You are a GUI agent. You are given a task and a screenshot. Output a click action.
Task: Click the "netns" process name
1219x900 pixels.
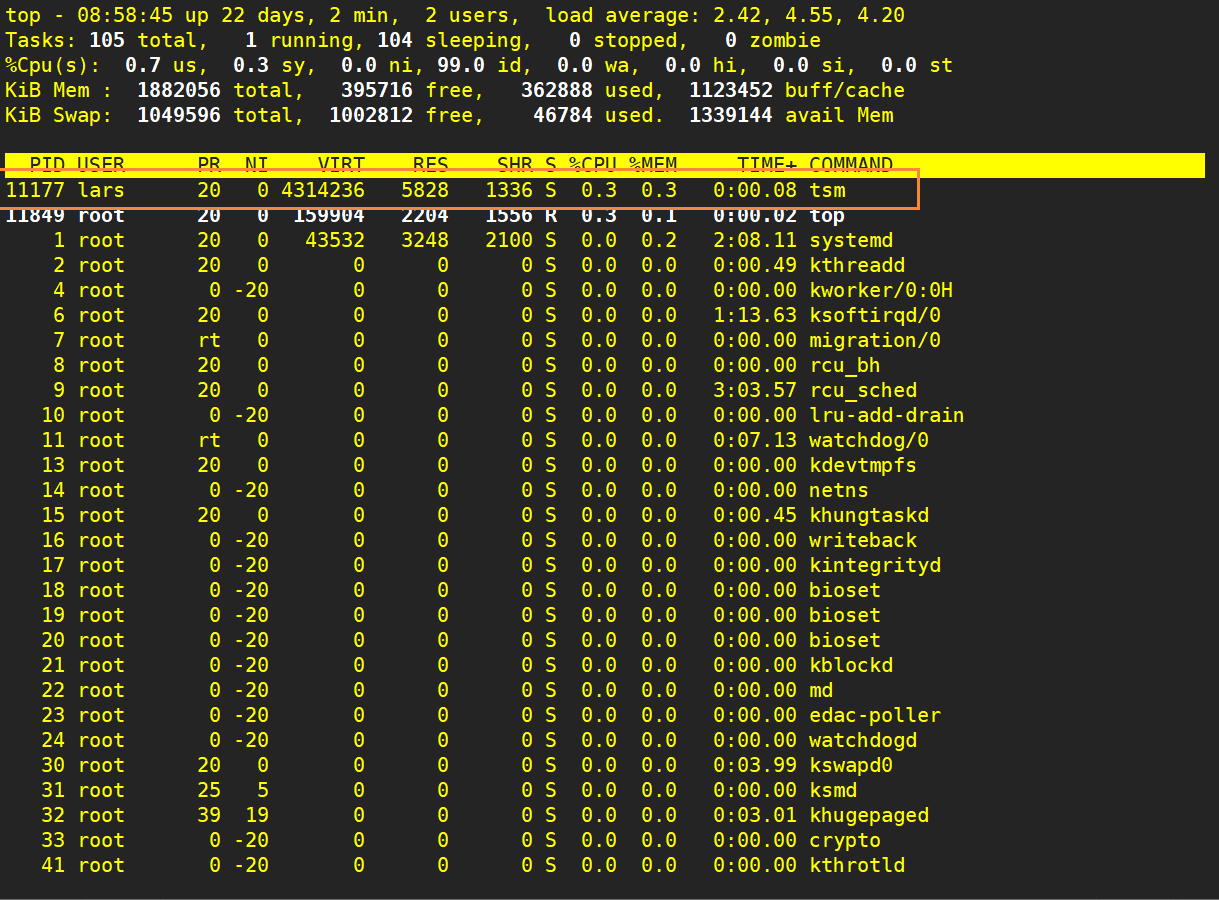tap(839, 490)
